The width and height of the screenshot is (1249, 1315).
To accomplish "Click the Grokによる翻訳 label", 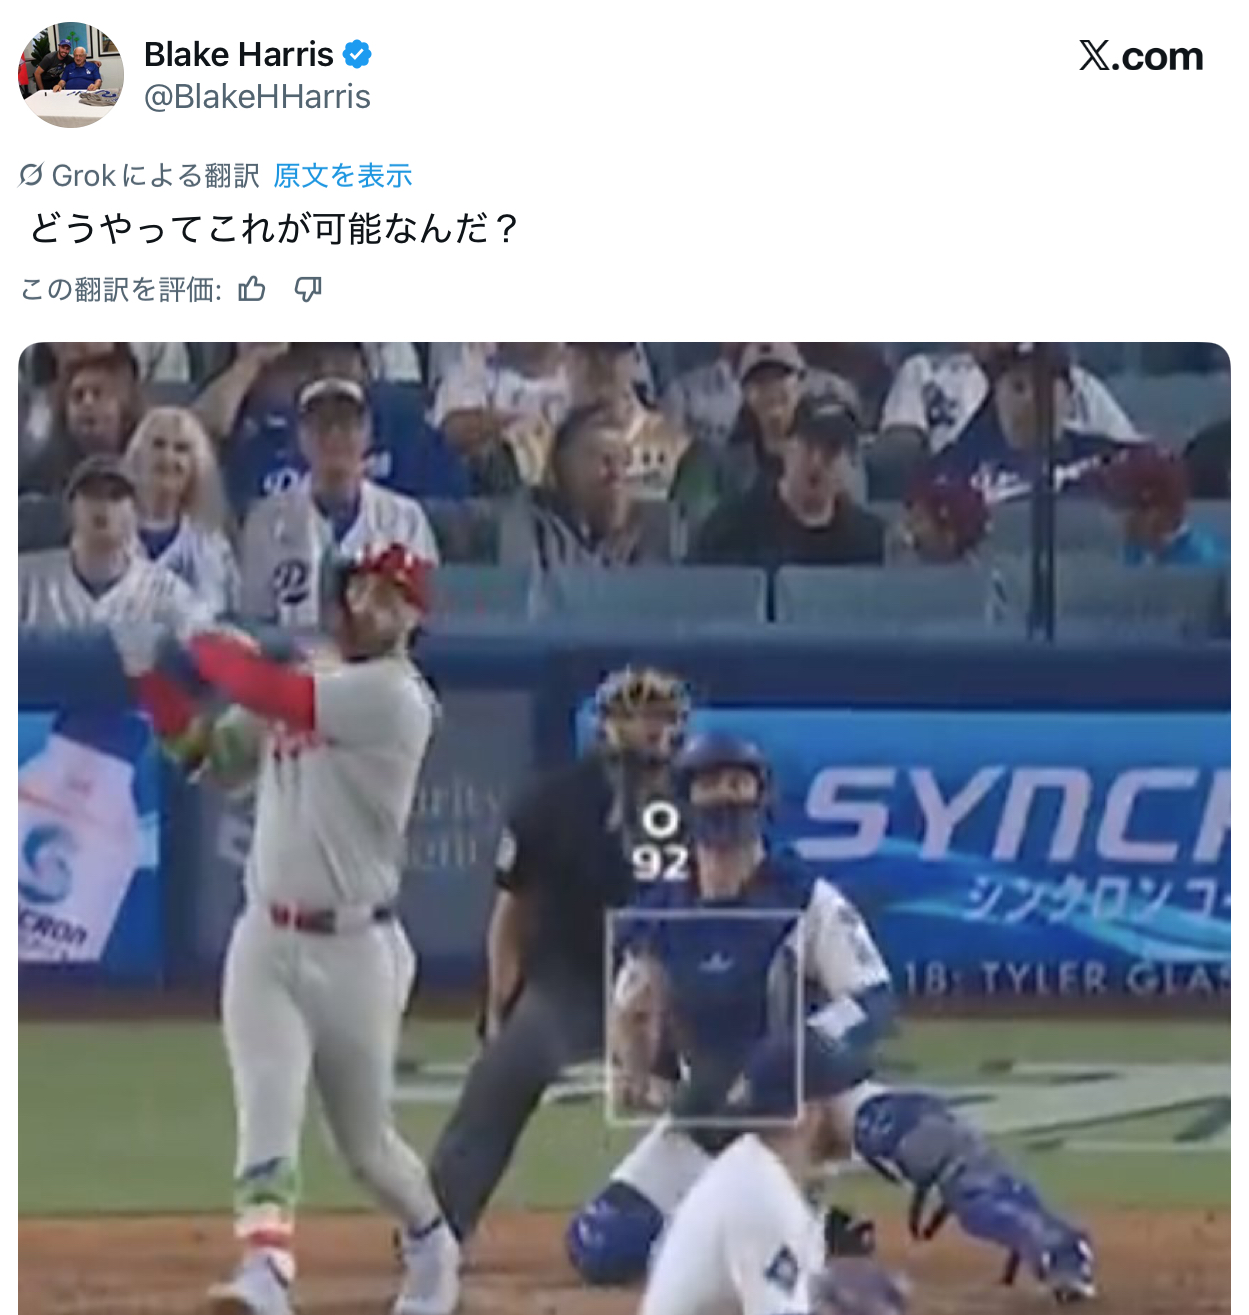I will point(155,176).
